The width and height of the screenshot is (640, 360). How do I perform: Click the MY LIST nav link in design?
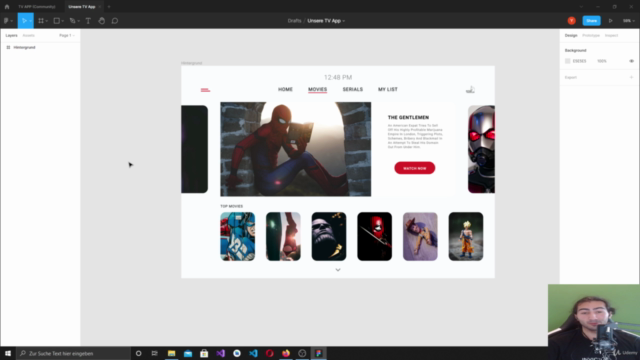(x=388, y=89)
